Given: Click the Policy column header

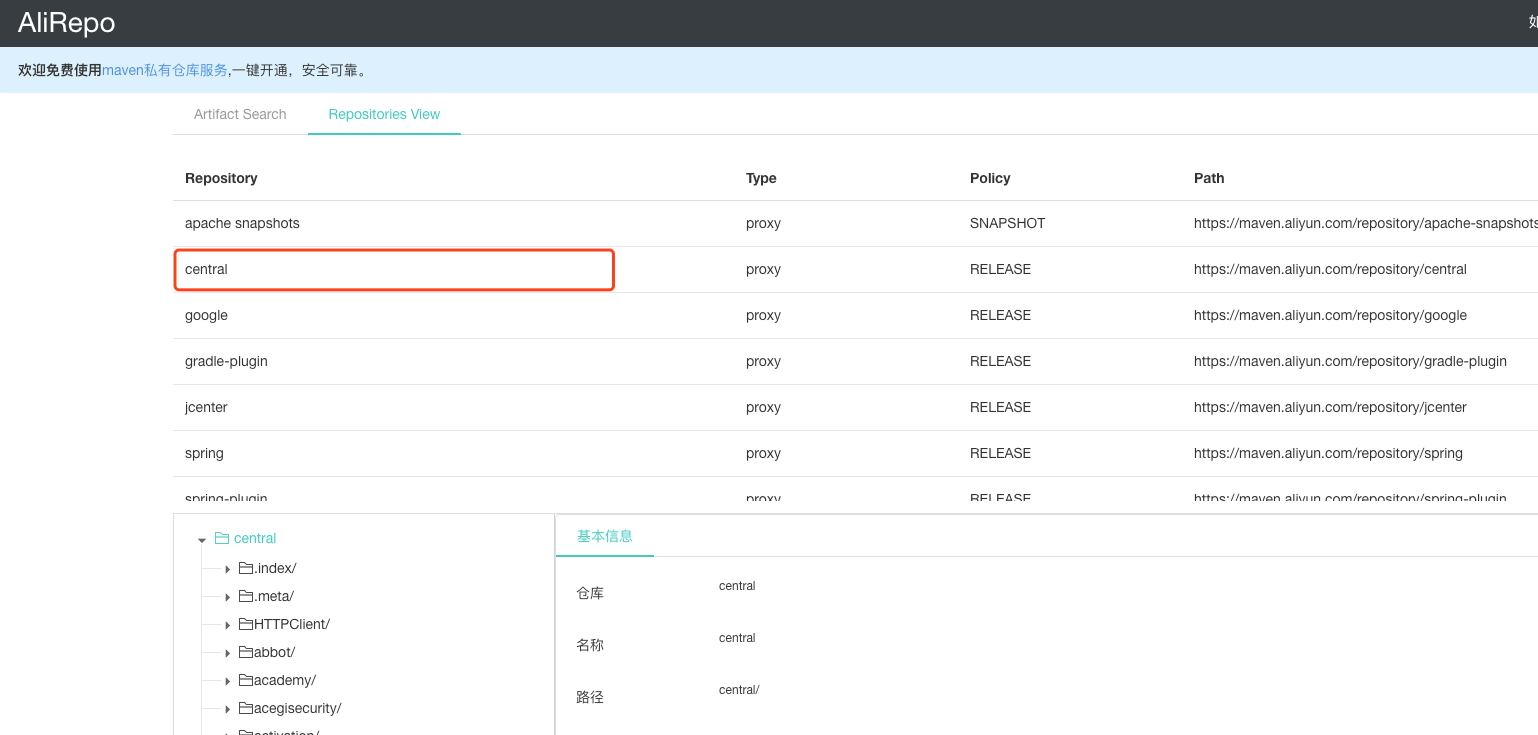Looking at the screenshot, I should 990,178.
